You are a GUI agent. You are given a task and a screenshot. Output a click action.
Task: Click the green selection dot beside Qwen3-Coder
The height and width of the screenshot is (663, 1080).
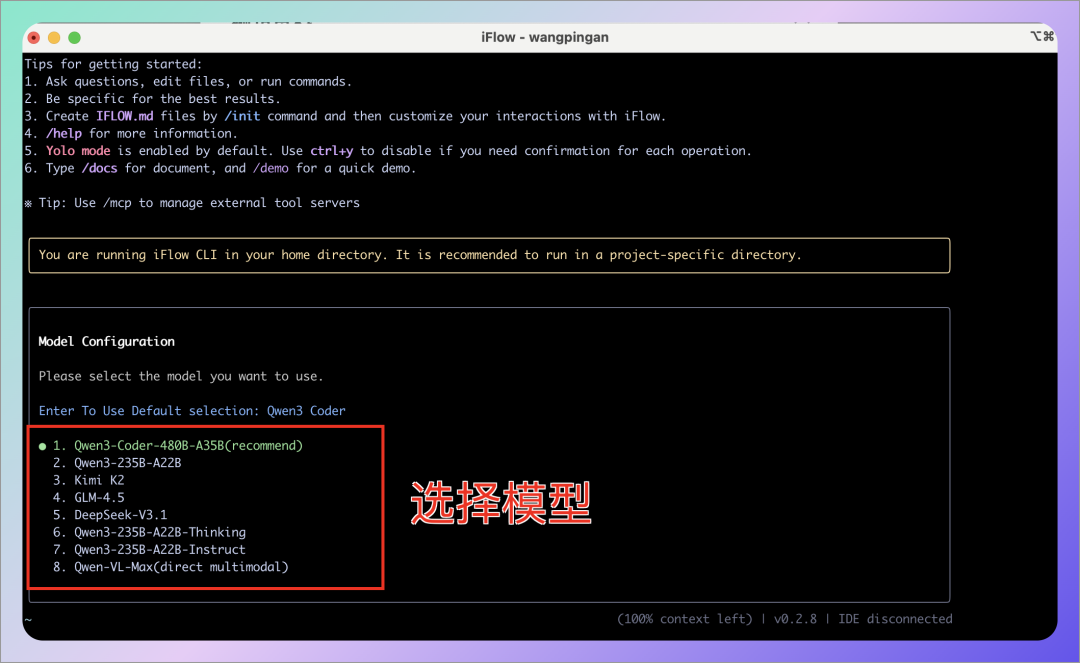click(43, 446)
